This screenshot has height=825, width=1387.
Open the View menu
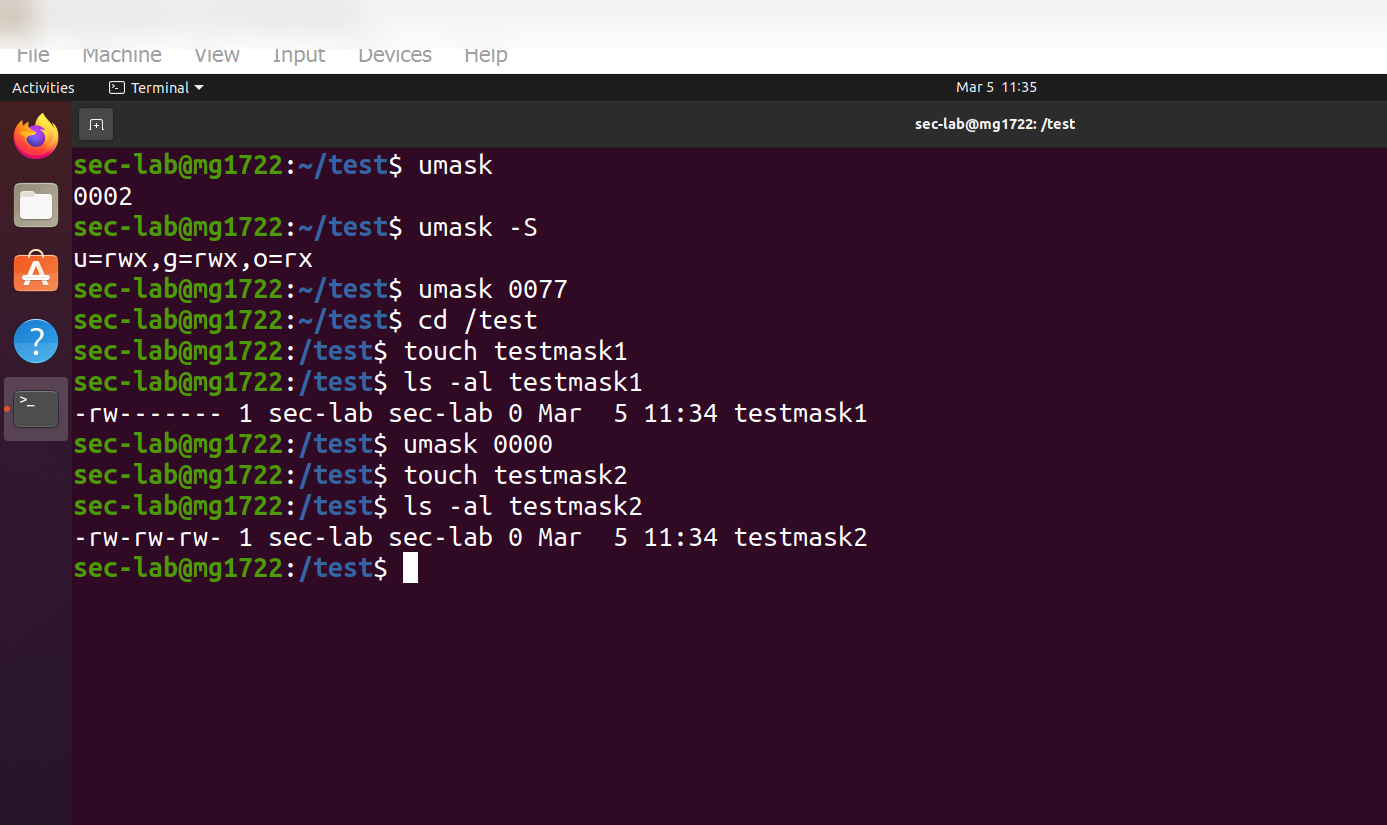(x=217, y=55)
